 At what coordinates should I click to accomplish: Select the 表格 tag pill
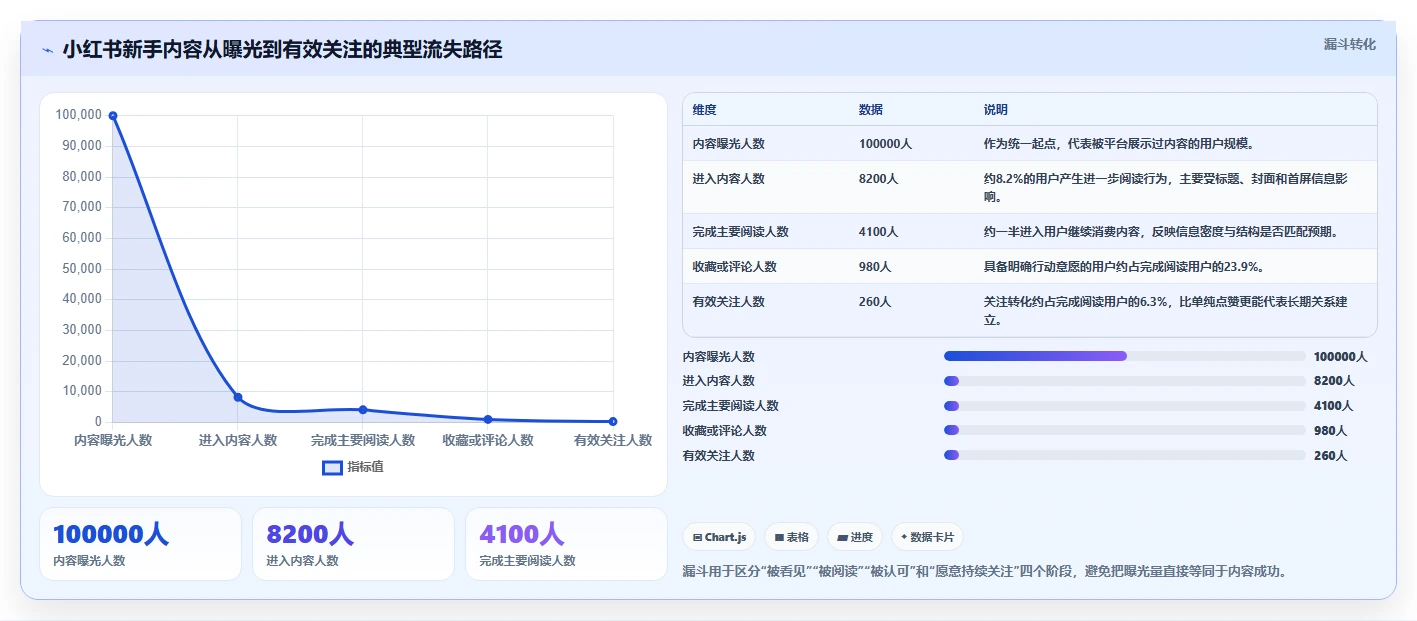pyautogui.click(x=791, y=537)
